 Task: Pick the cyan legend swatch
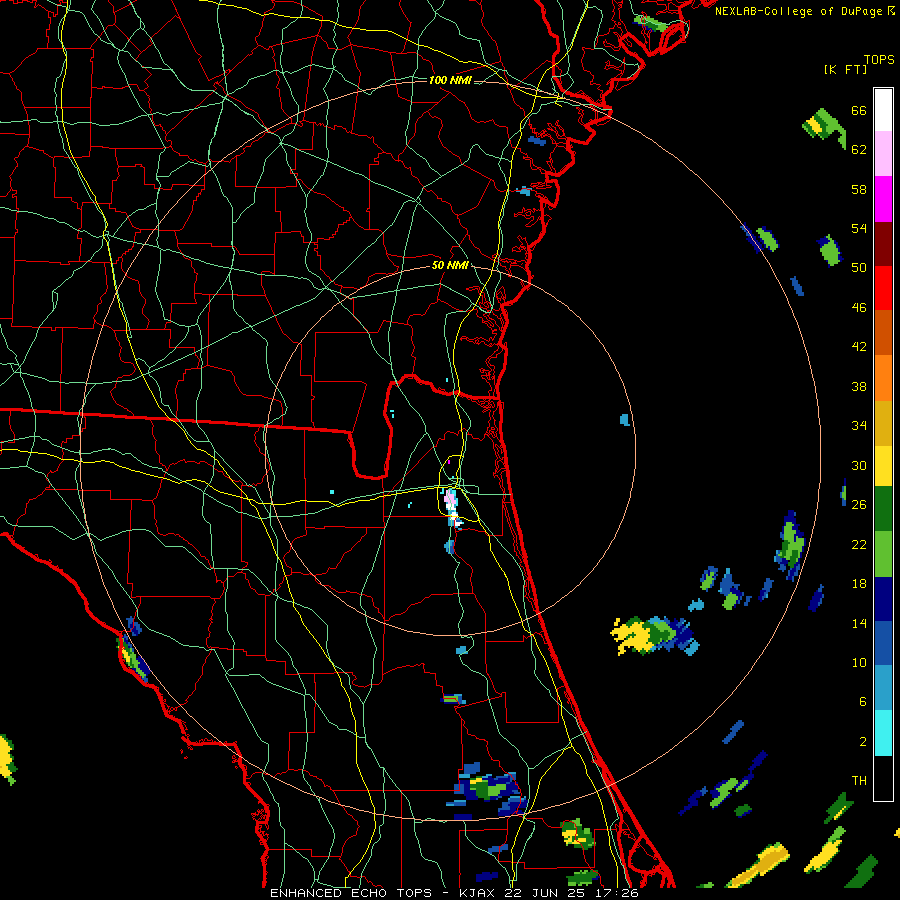(883, 733)
